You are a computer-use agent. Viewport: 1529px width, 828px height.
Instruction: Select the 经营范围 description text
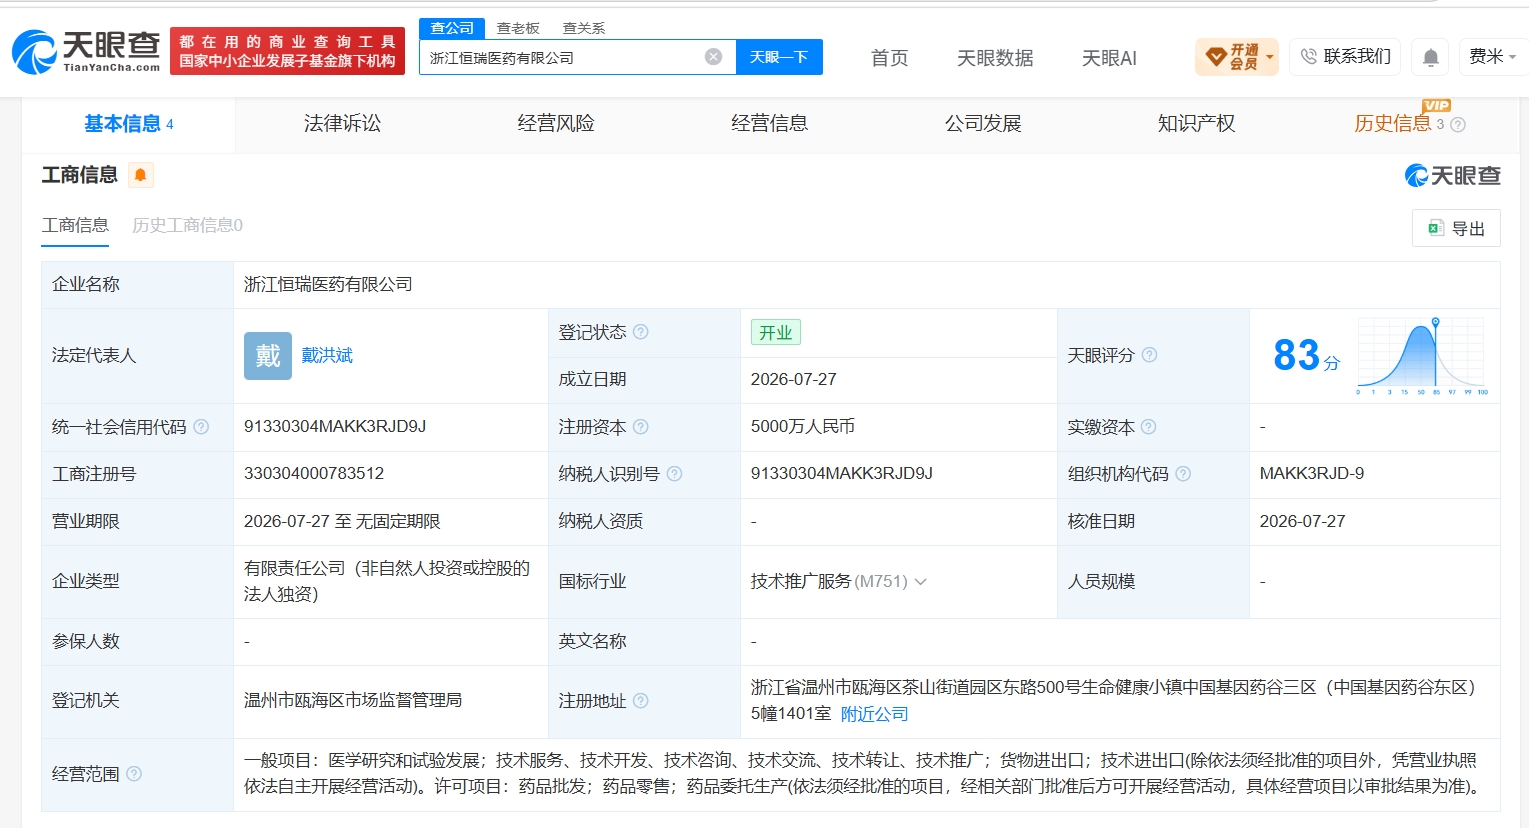pos(863,774)
